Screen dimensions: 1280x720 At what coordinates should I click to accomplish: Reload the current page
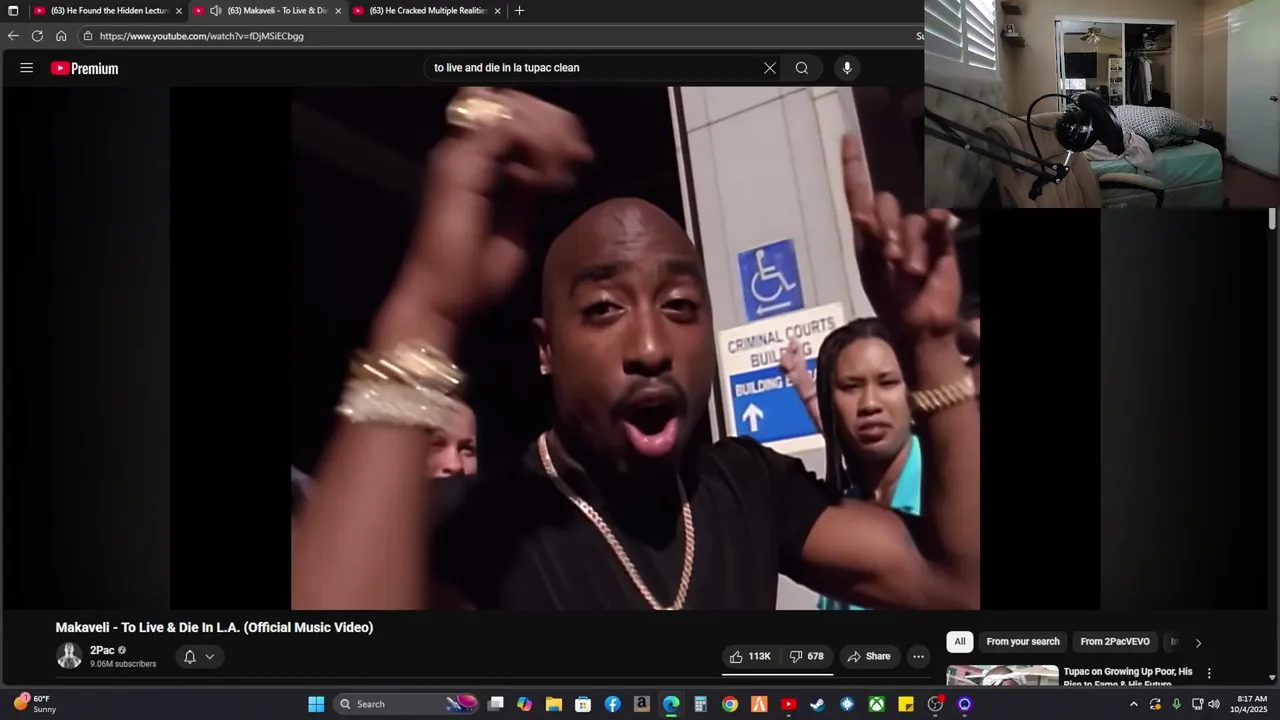[x=37, y=36]
